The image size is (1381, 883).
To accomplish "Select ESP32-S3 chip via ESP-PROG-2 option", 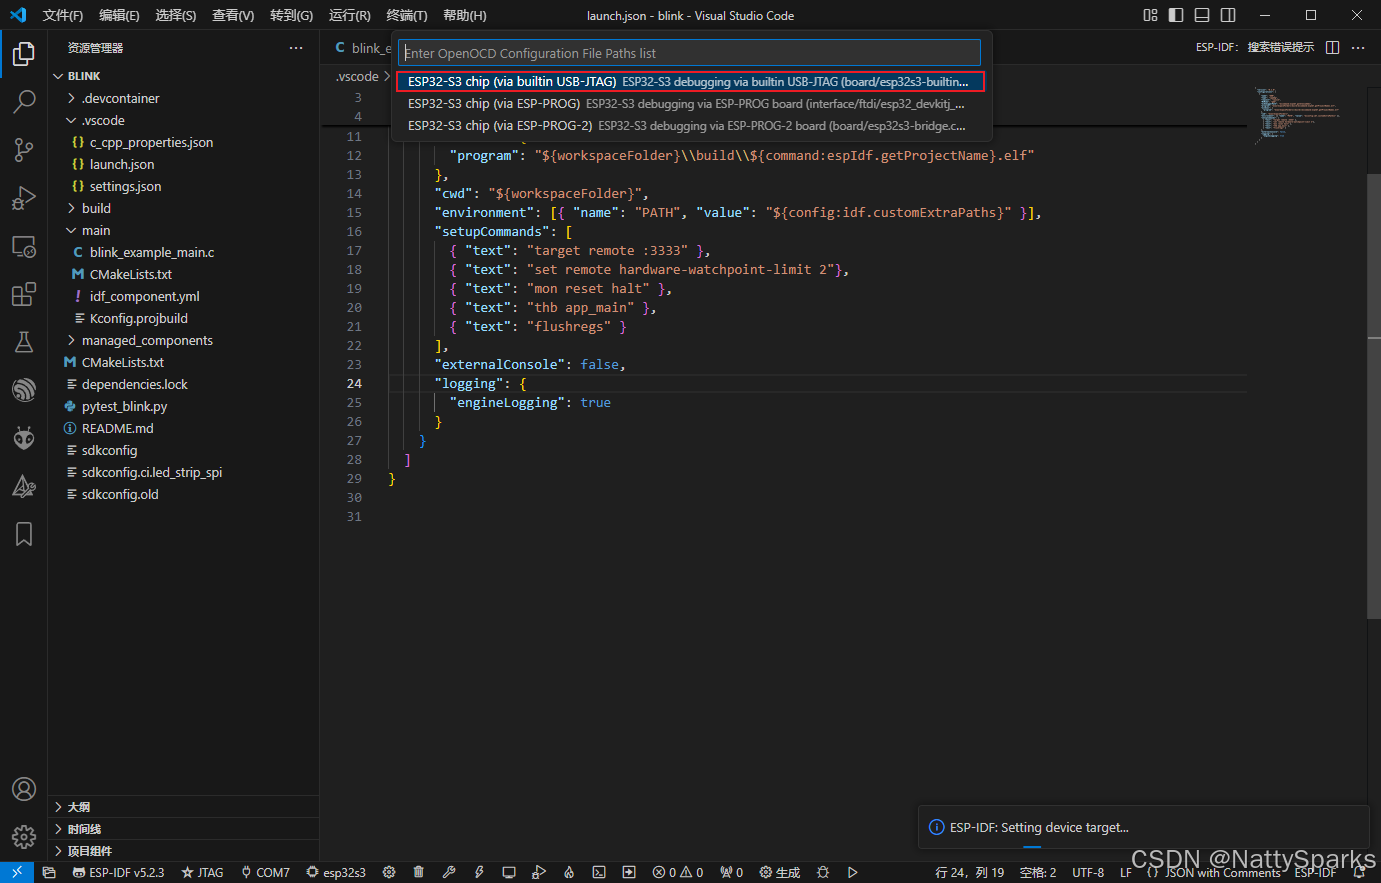I will point(690,126).
